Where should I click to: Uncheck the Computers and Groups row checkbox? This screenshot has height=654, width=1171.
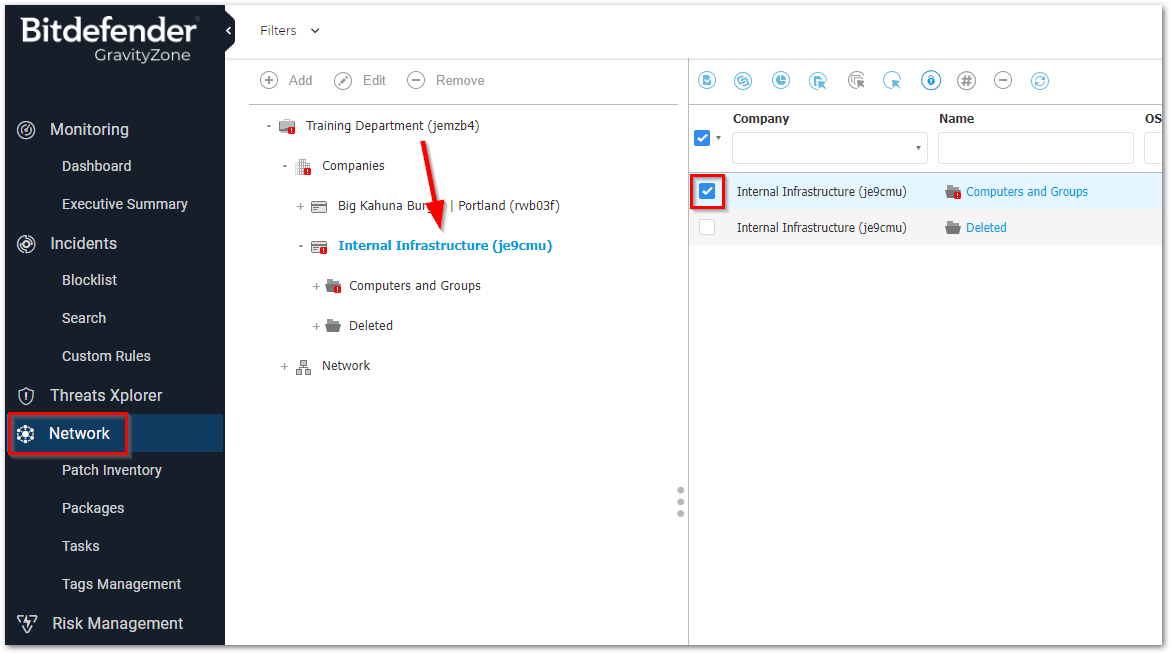tap(708, 191)
